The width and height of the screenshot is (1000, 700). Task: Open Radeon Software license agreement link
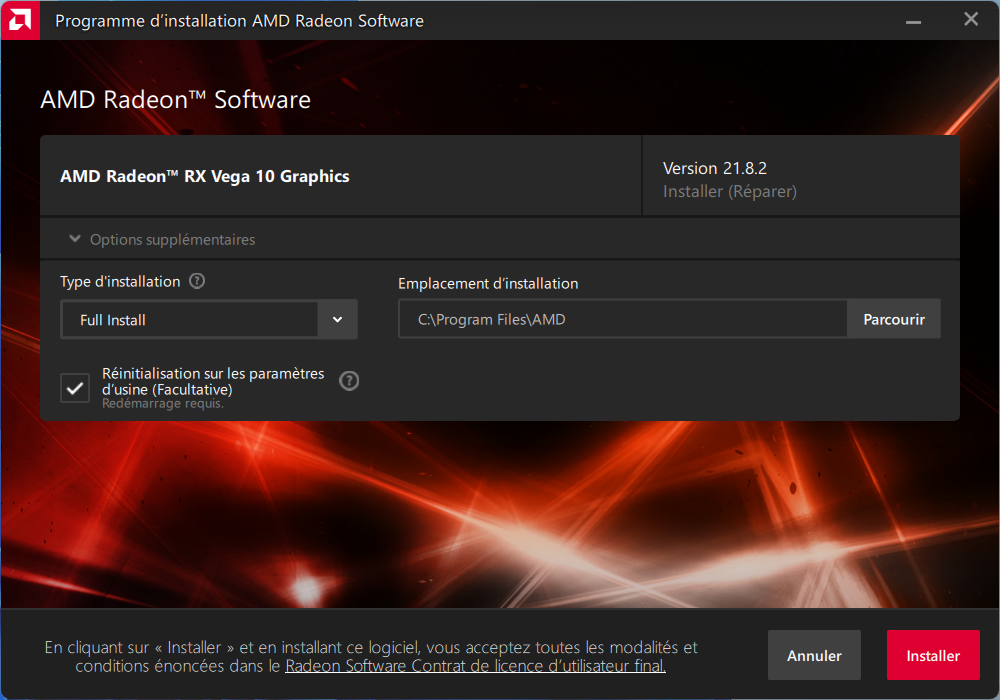(475, 666)
